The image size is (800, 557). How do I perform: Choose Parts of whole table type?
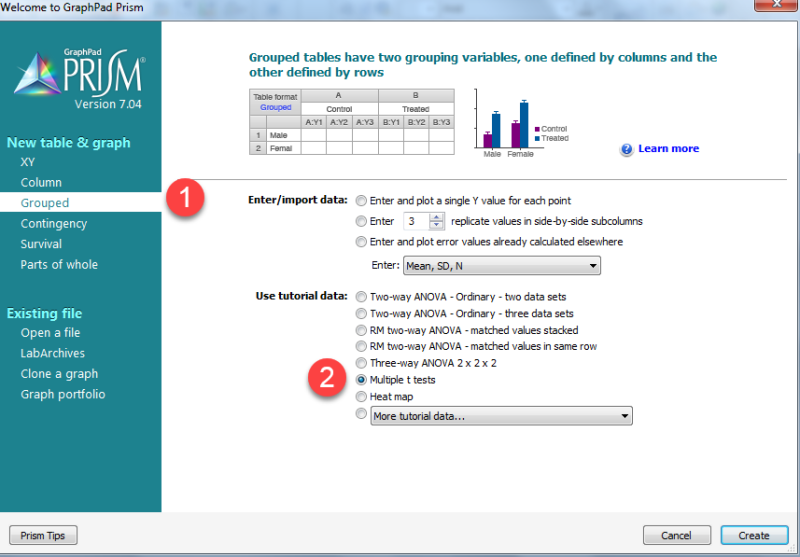[59, 264]
